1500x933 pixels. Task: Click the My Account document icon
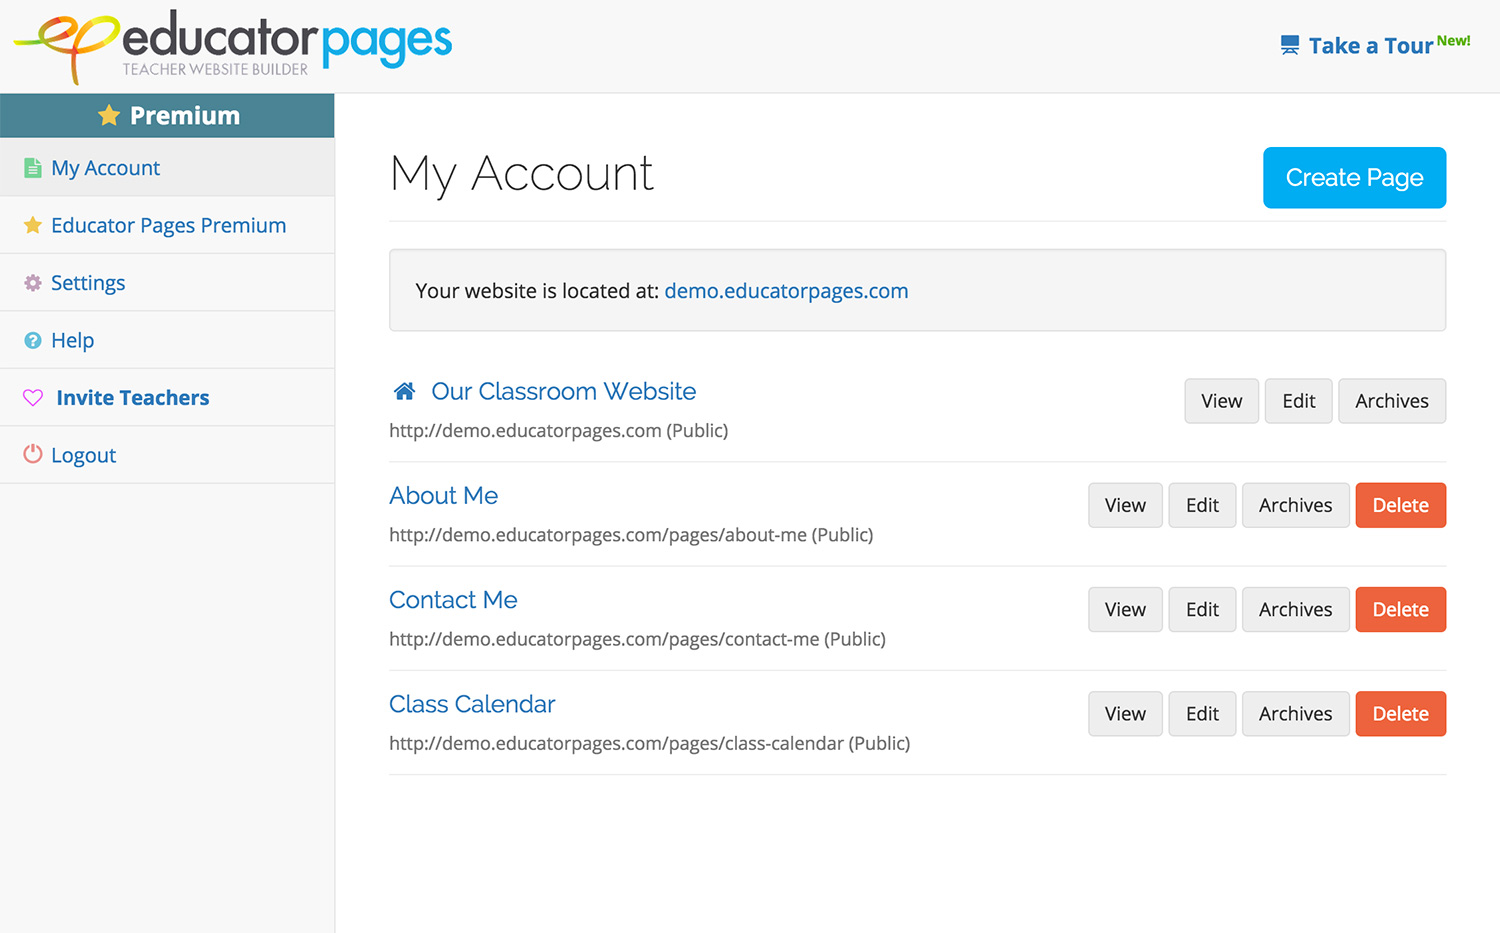[33, 168]
